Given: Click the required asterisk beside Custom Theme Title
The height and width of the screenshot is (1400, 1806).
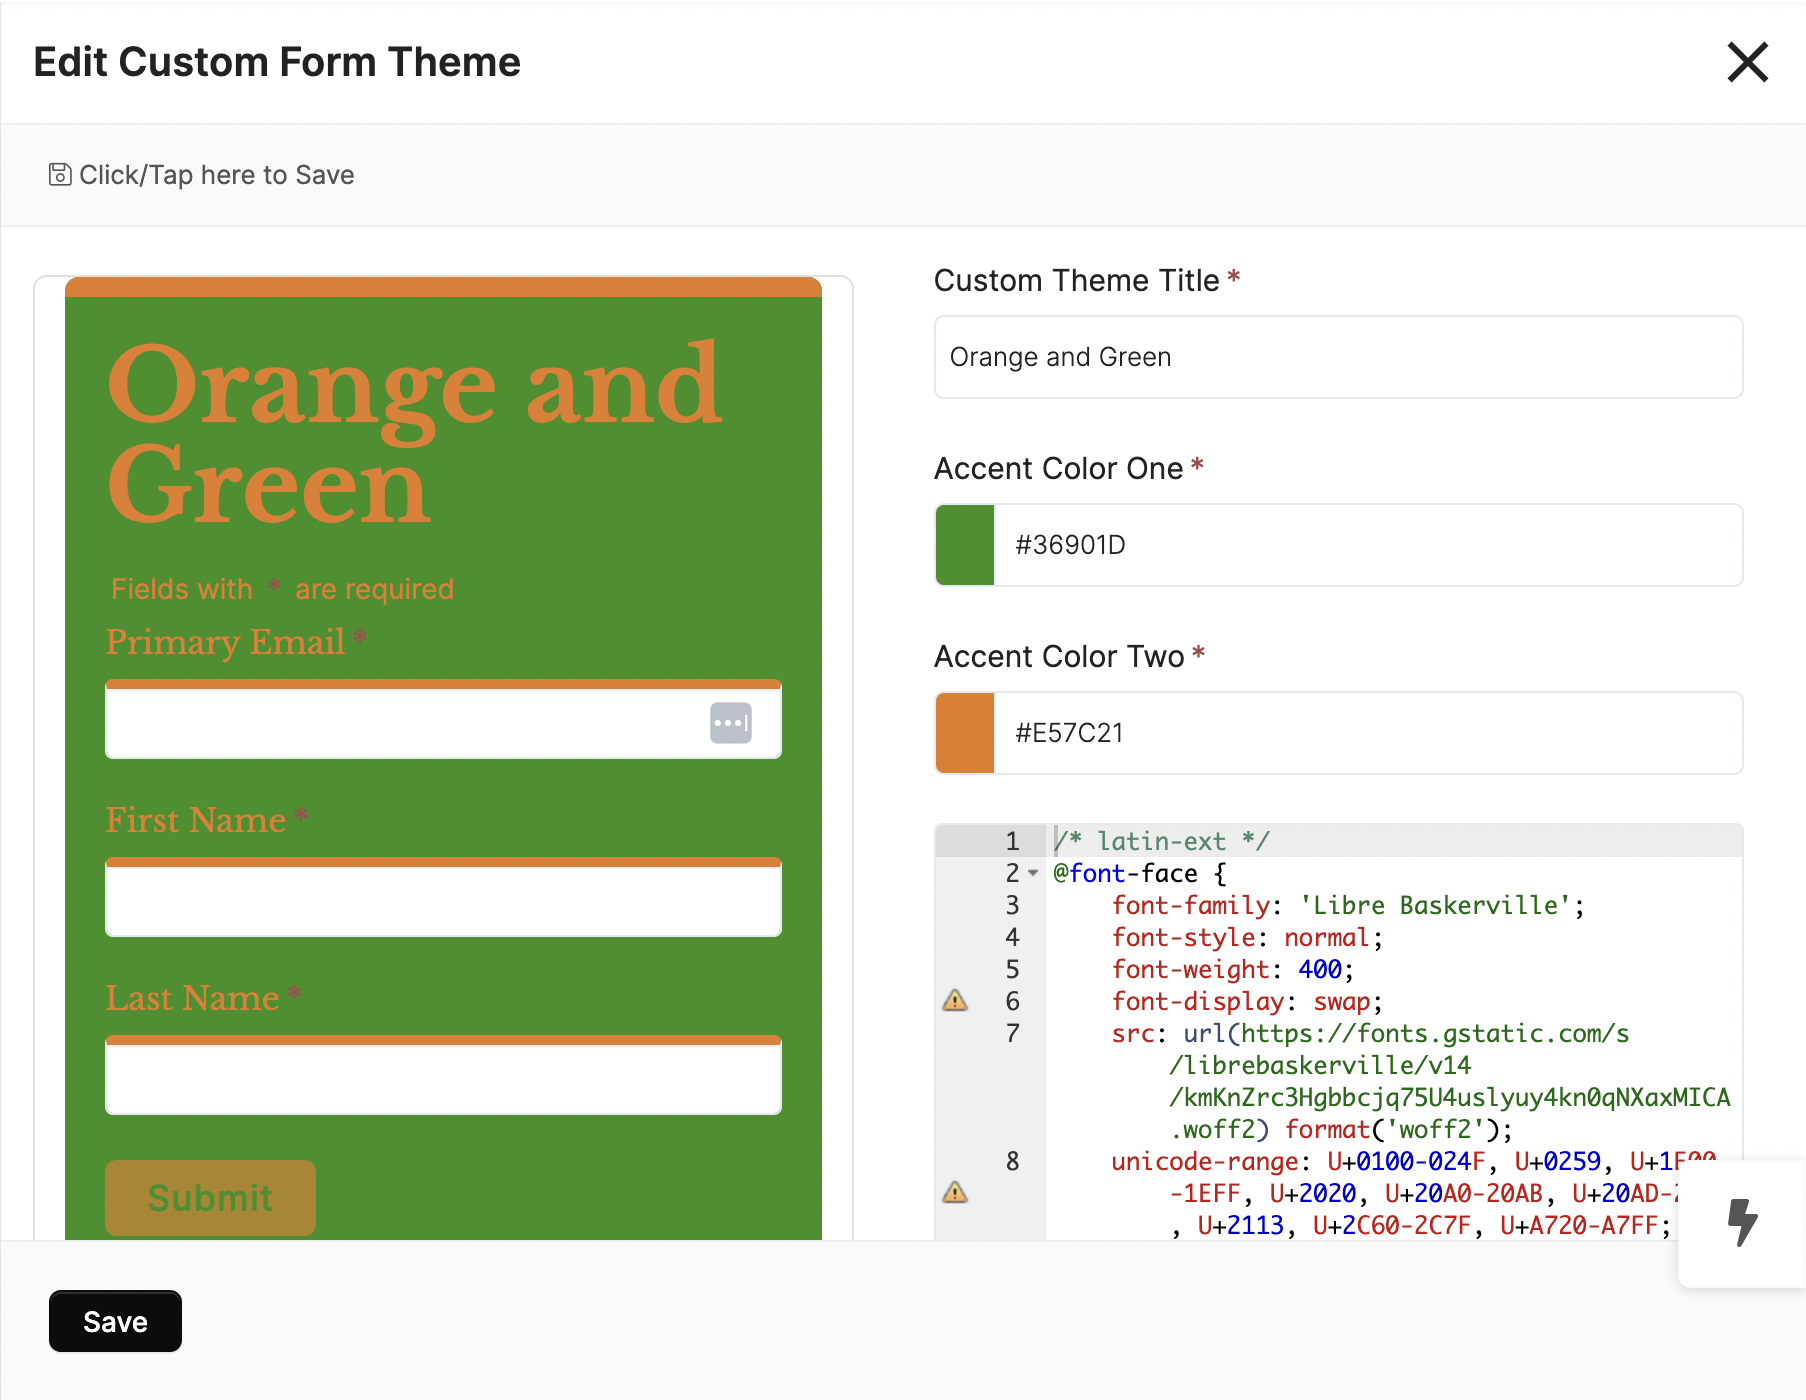Looking at the screenshot, I should (1234, 279).
